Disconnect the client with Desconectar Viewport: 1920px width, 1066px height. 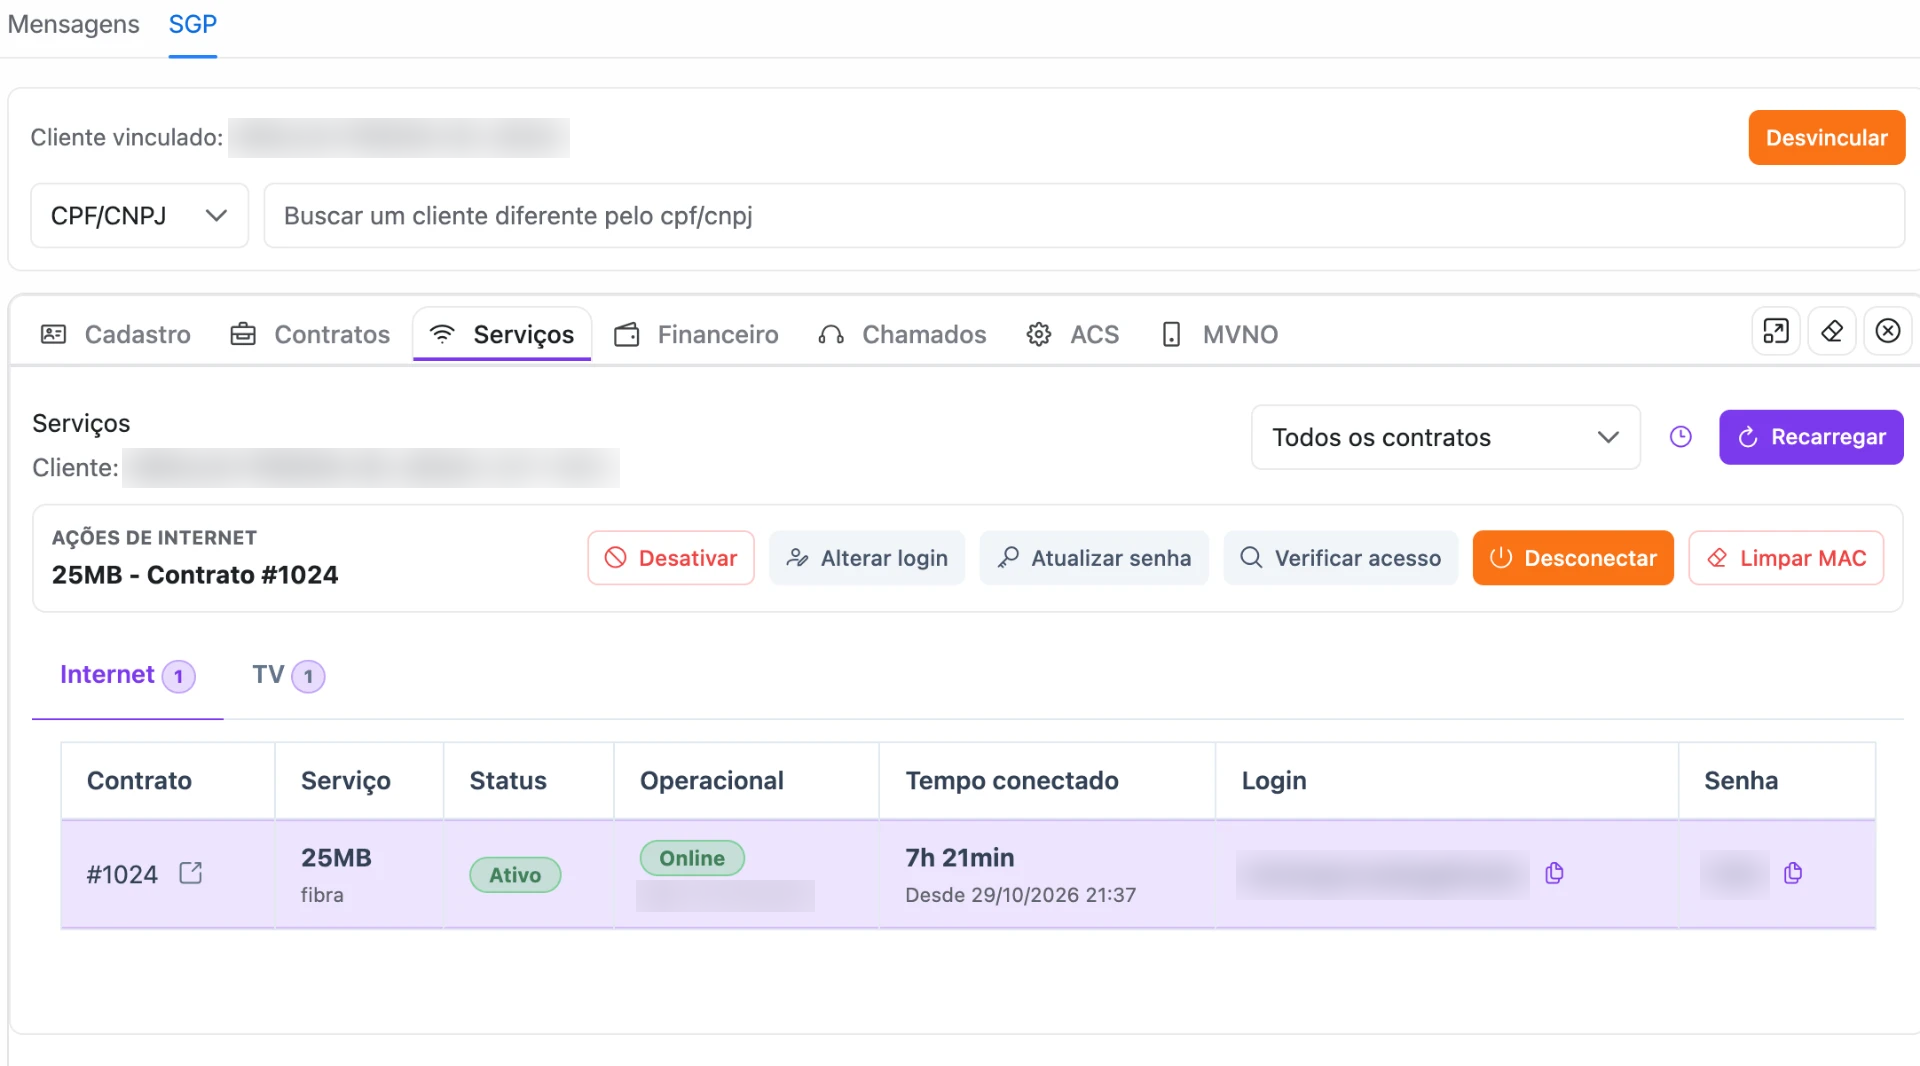click(x=1573, y=558)
